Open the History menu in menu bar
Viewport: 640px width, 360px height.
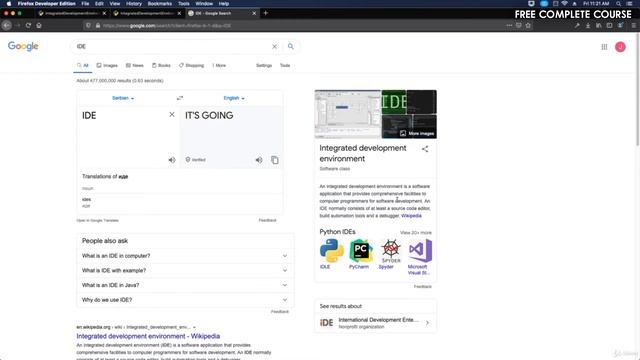pyautogui.click(x=133, y=4)
